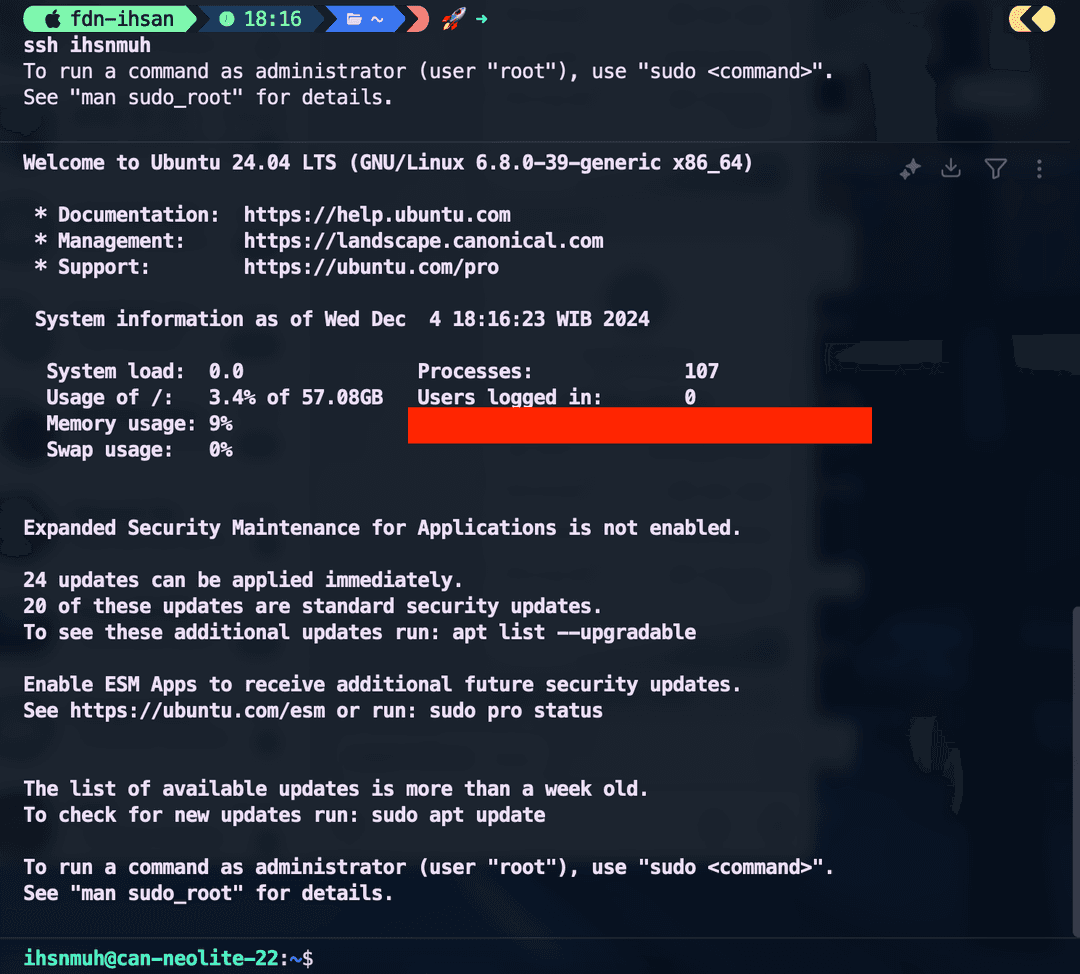Click the "3.4% of 57.08GB" disk usage value
This screenshot has width=1080, height=974.
(x=295, y=397)
